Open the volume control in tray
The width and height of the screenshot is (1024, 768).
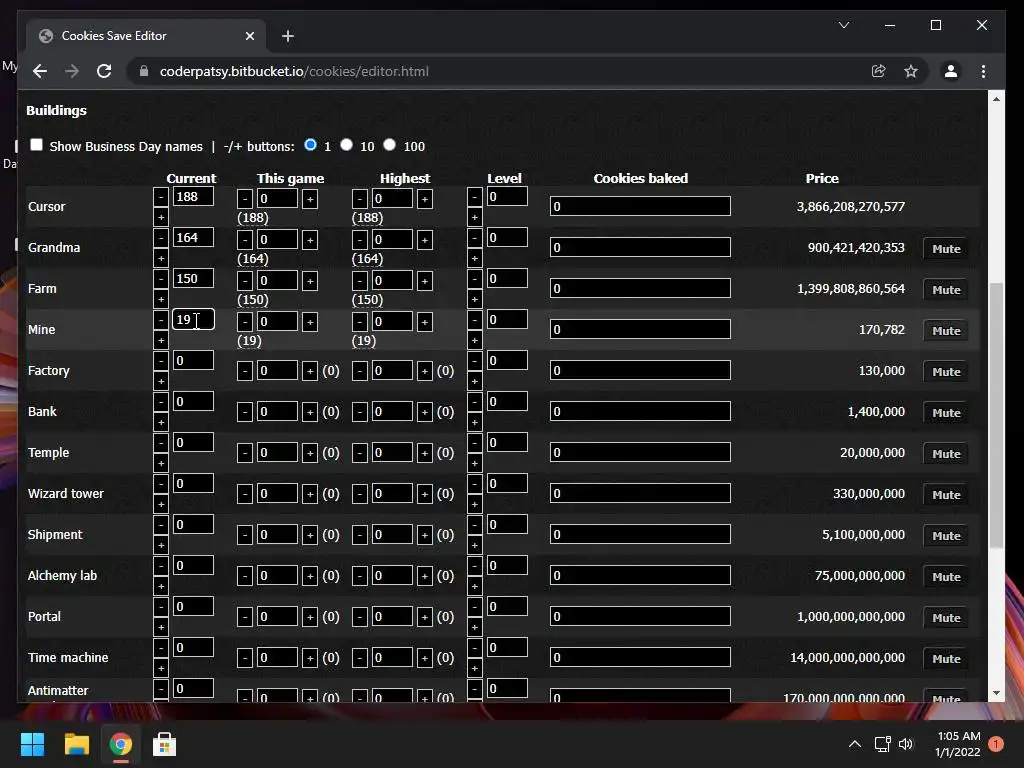point(906,744)
